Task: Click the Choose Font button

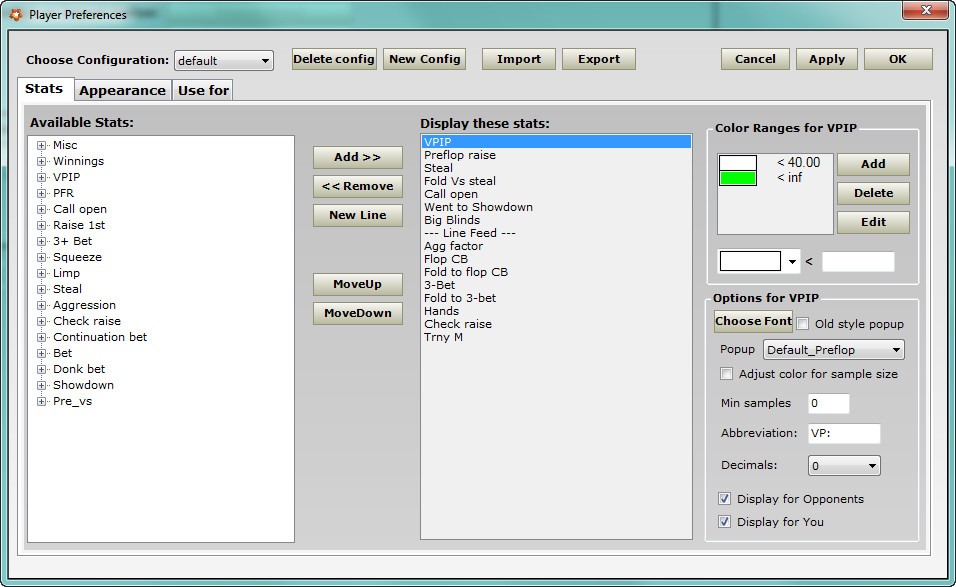Action: click(754, 321)
